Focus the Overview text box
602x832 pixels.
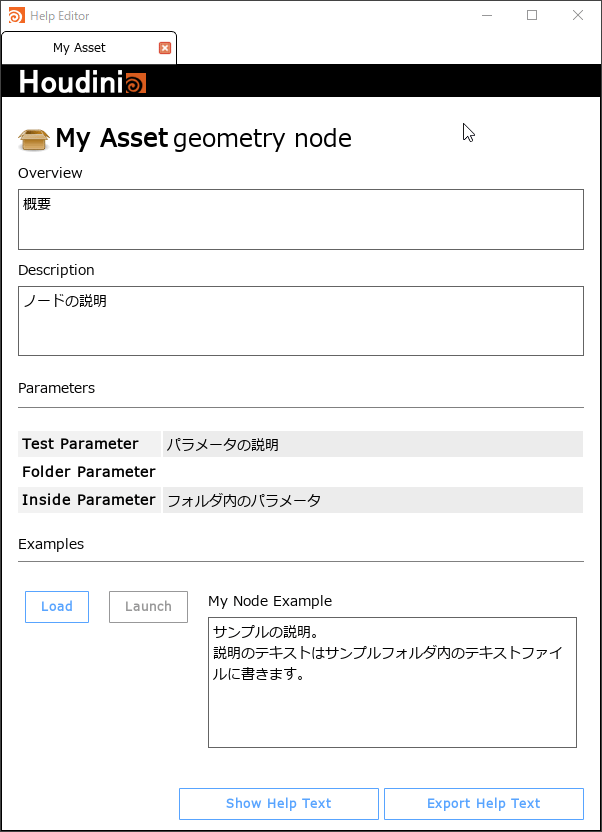click(x=300, y=220)
